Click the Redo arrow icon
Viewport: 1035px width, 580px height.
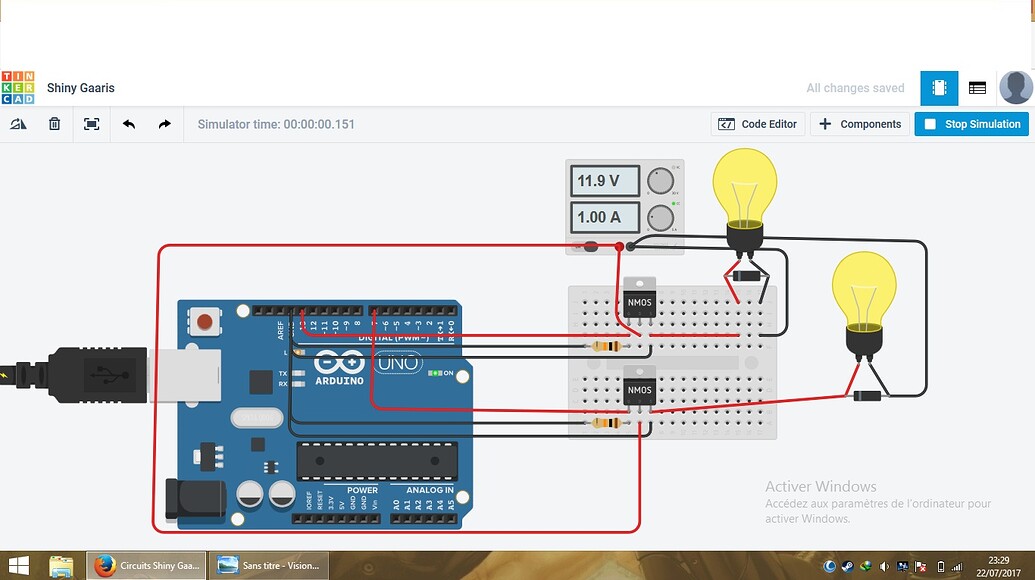pos(163,123)
